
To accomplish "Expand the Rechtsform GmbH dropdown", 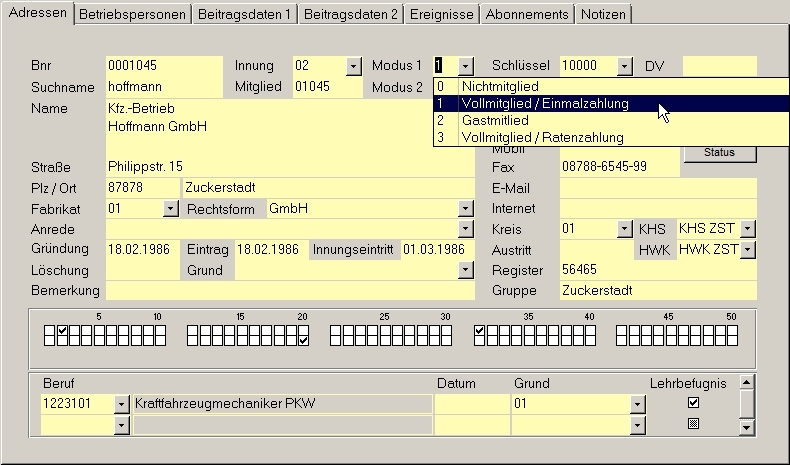I will (x=465, y=209).
